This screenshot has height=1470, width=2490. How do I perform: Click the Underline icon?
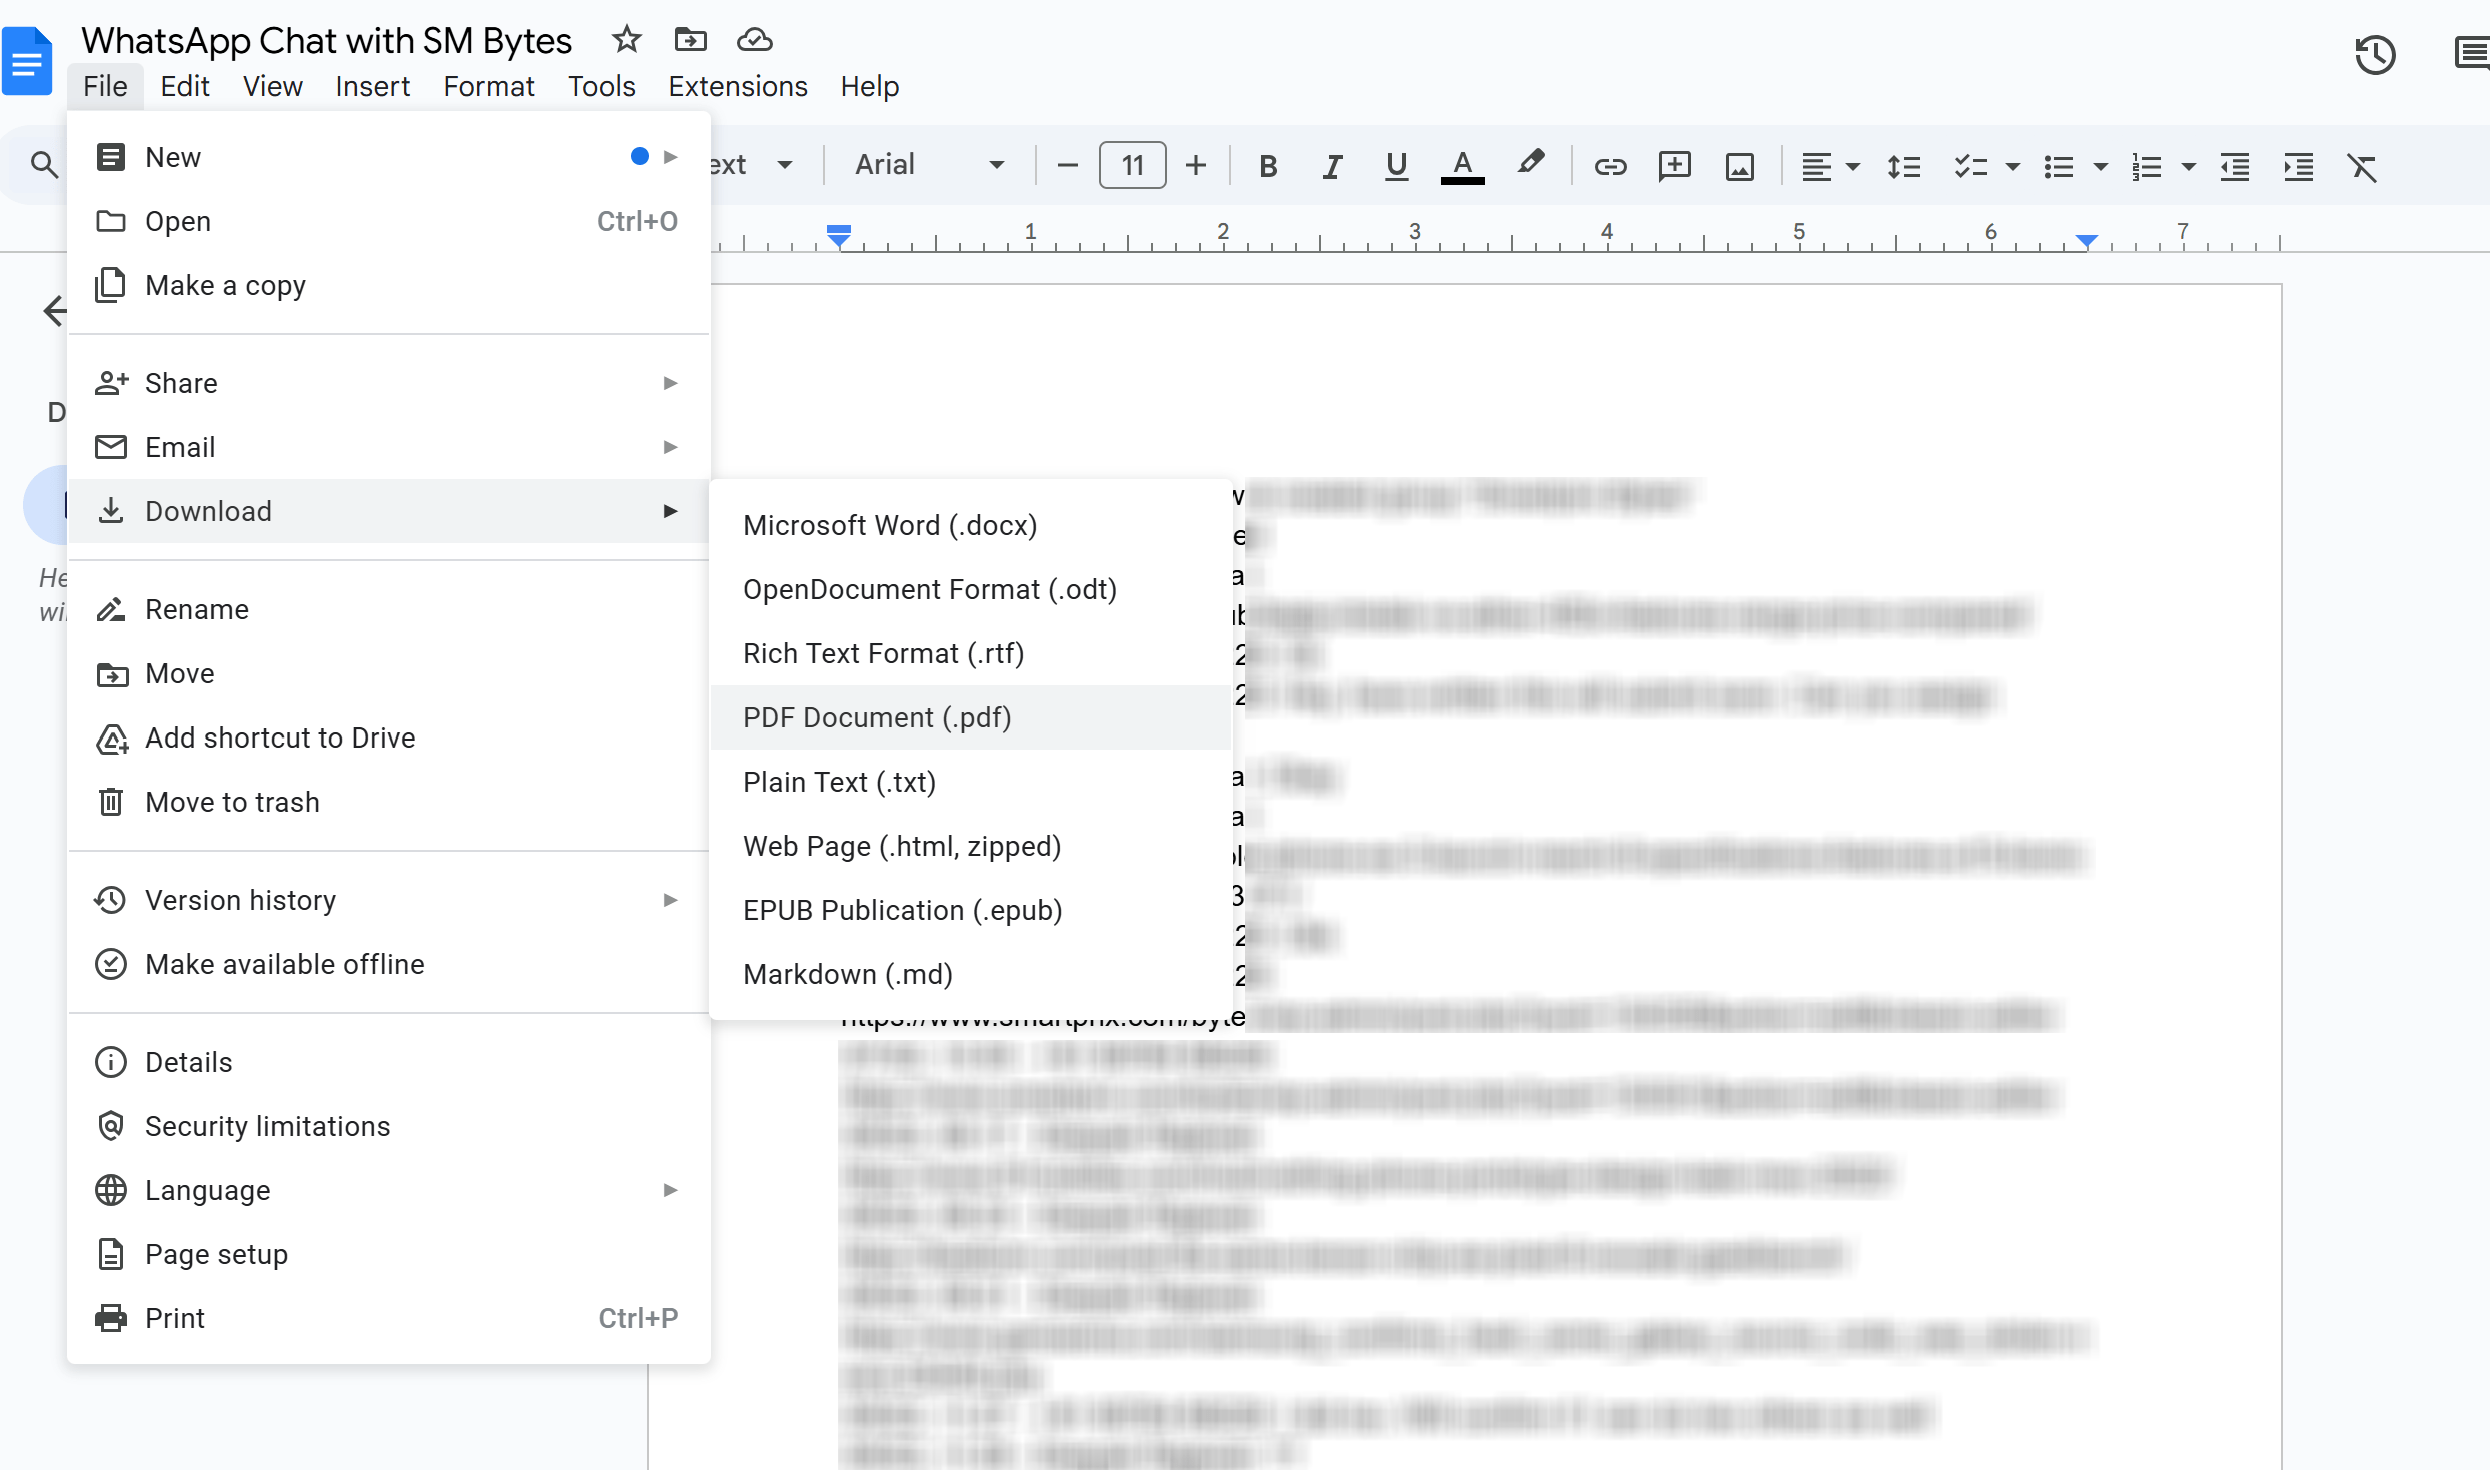pyautogui.click(x=1396, y=166)
